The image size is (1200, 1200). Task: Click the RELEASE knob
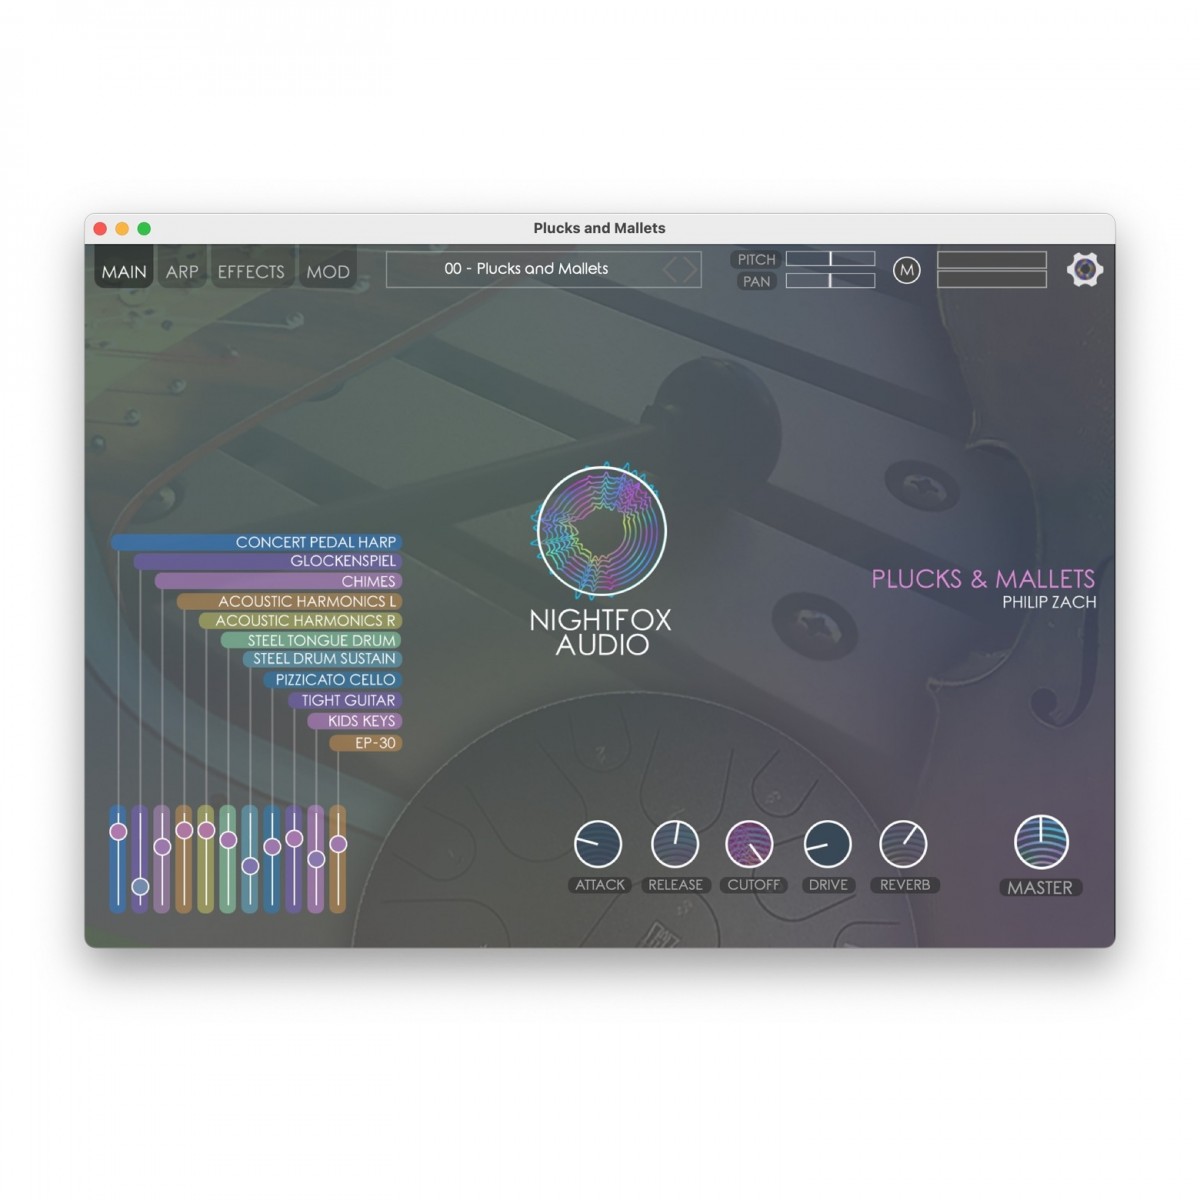[675, 844]
